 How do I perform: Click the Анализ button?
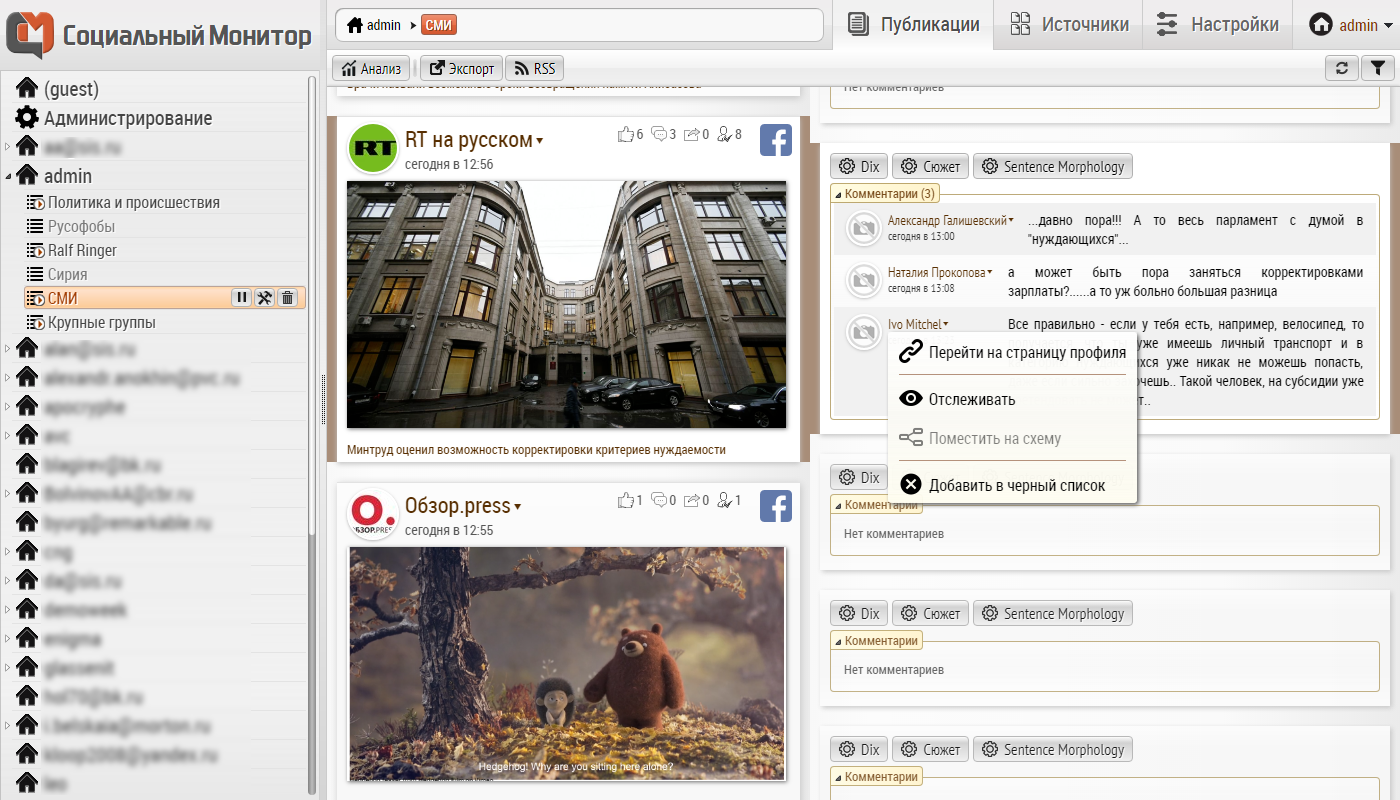[x=371, y=68]
